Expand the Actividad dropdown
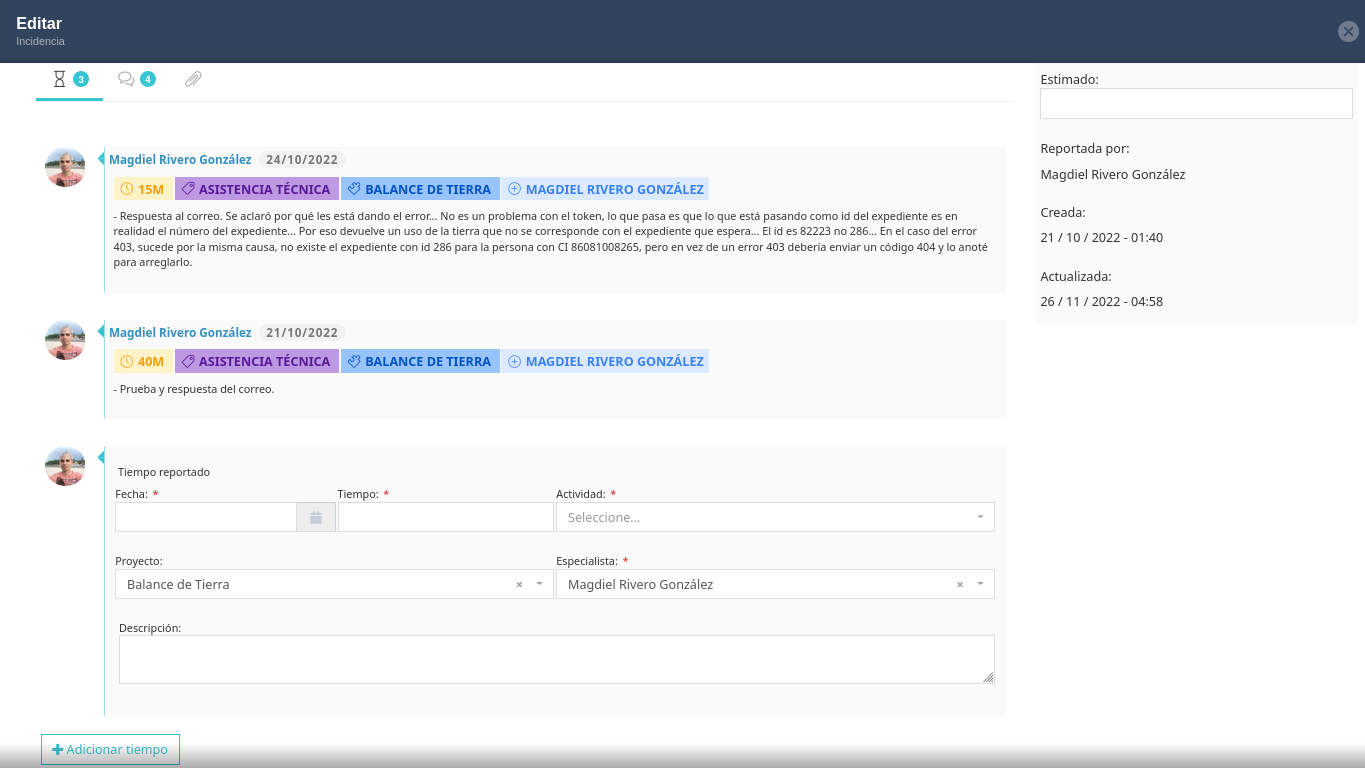This screenshot has height=768, width=1365. [979, 517]
